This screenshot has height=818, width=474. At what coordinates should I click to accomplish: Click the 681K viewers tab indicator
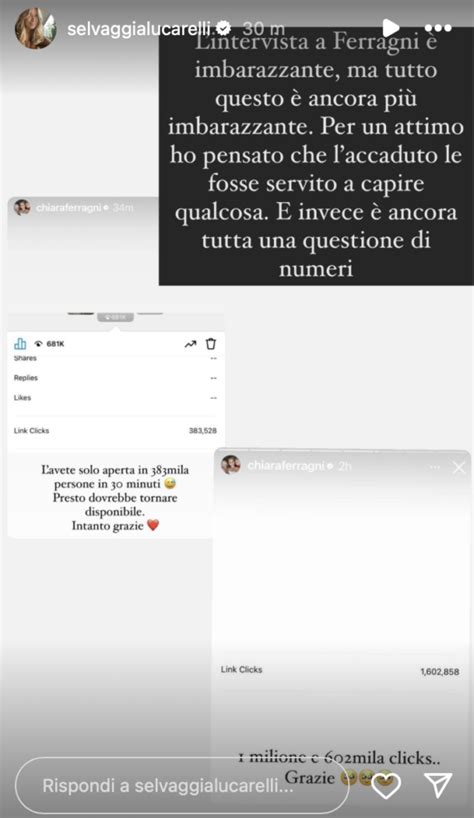click(115, 317)
